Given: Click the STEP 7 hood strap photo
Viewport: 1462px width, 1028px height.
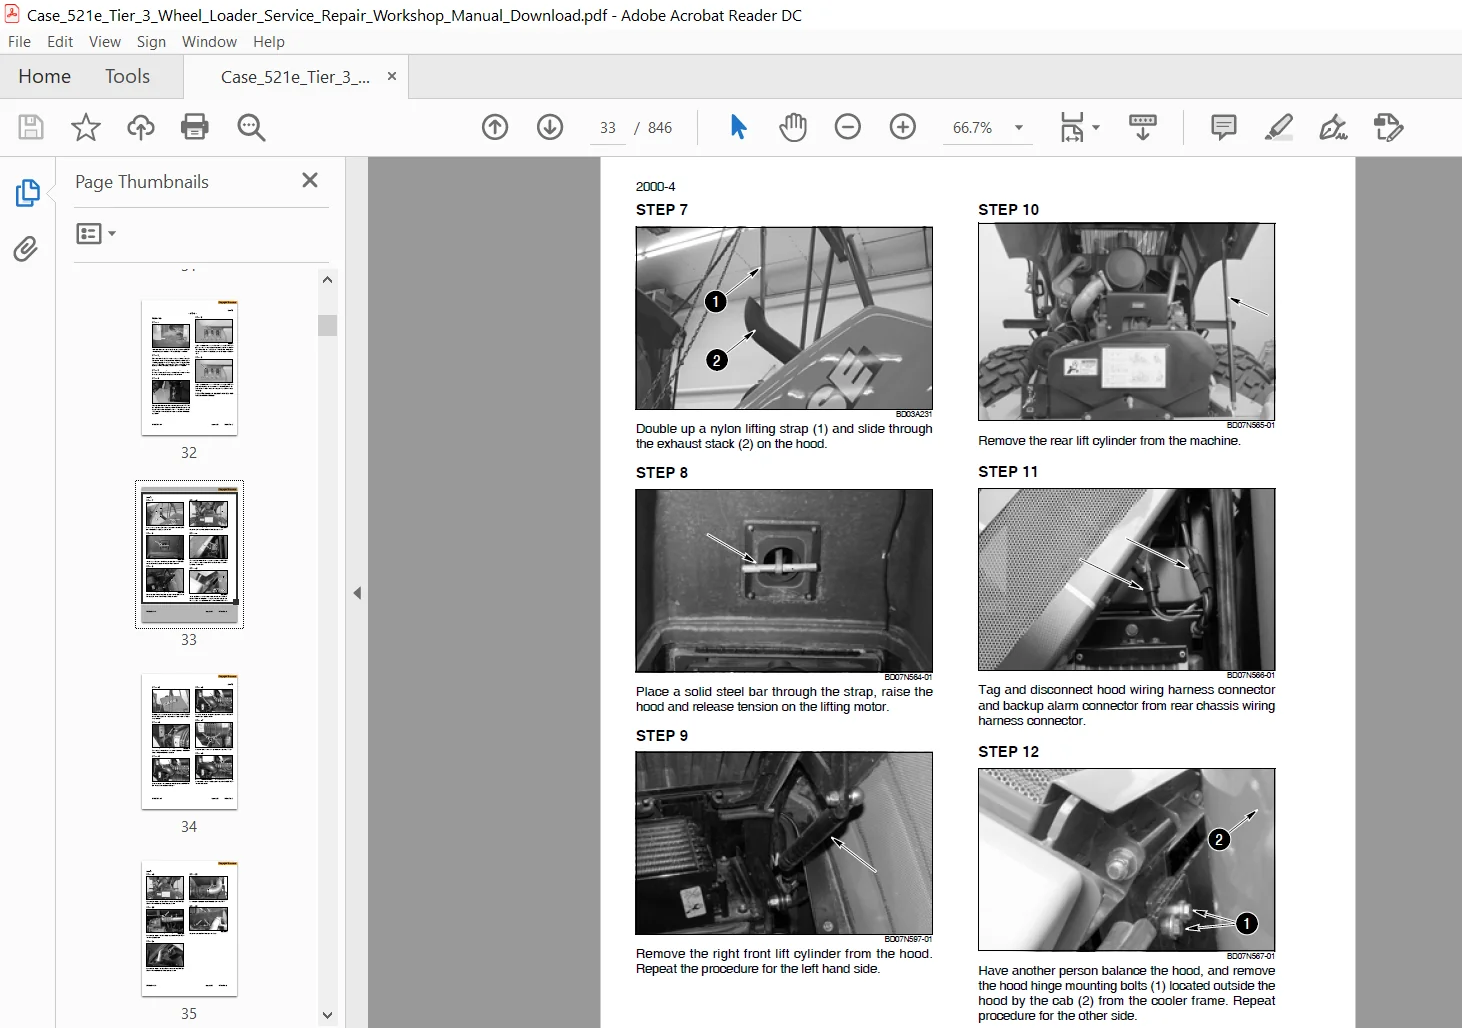Looking at the screenshot, I should [x=784, y=318].
